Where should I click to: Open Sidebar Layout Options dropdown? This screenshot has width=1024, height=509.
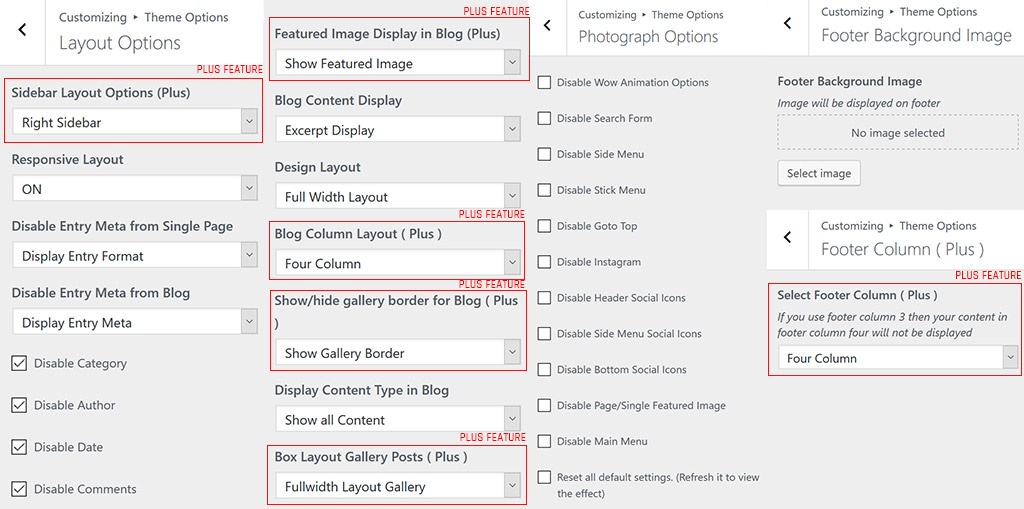pos(134,122)
